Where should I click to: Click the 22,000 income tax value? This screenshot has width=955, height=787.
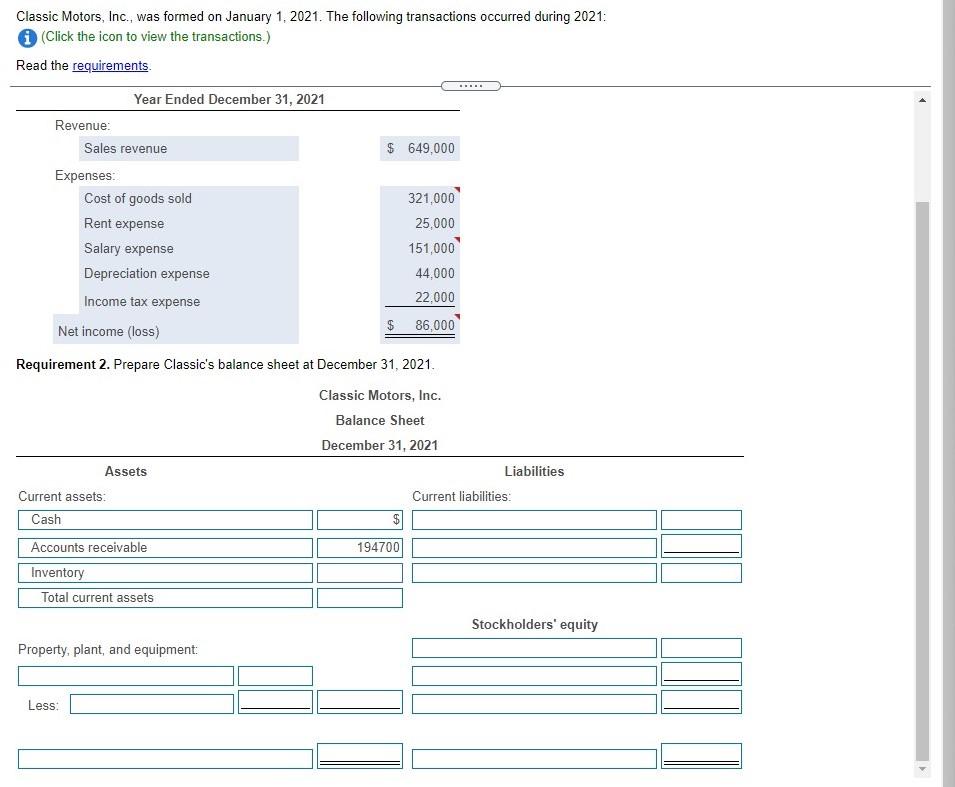[435, 297]
